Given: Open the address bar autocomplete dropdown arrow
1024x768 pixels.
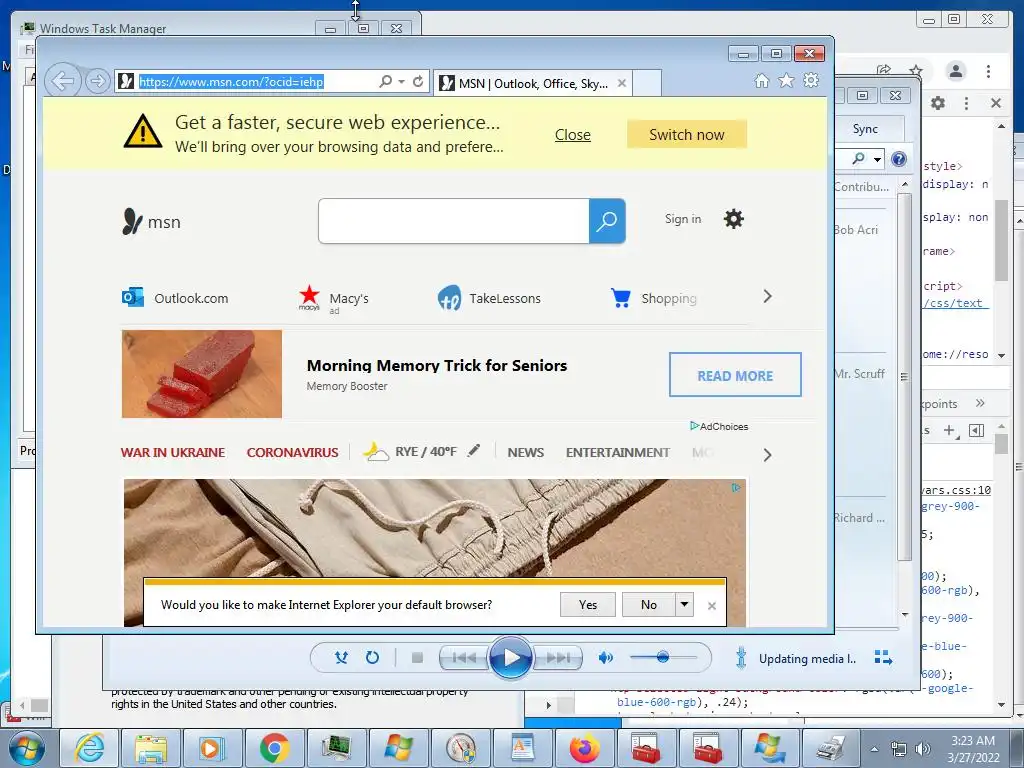Looking at the screenshot, I should [x=402, y=82].
